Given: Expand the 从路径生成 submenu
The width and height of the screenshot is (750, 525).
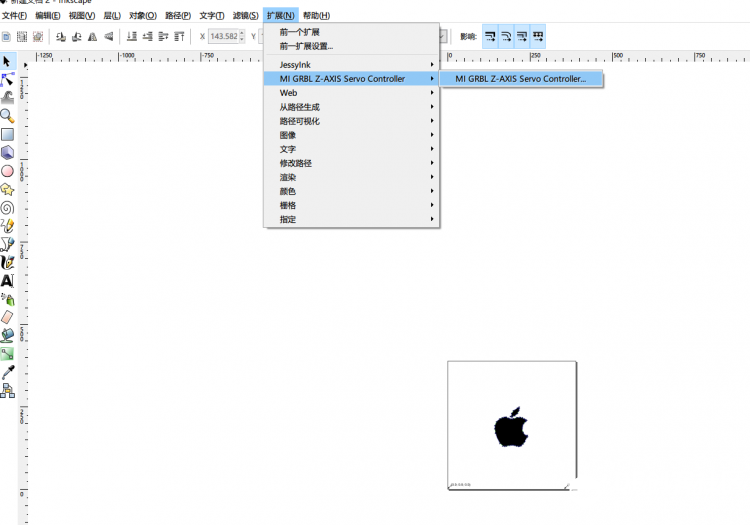Looking at the screenshot, I should [352, 107].
